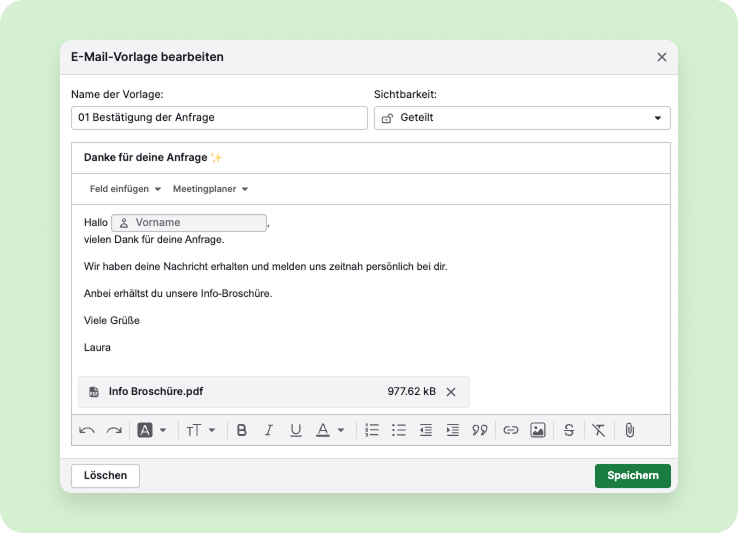The image size is (738, 533).
Task: Click the Löschen button
Action: click(x=105, y=476)
